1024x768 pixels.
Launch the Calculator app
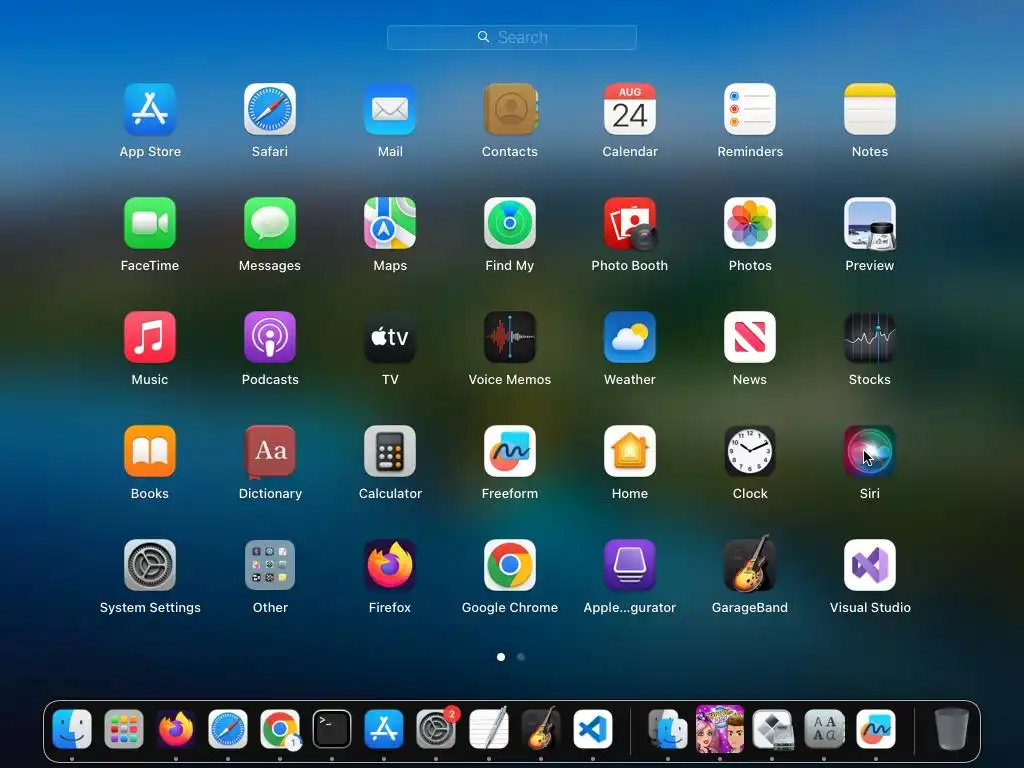pyautogui.click(x=390, y=451)
